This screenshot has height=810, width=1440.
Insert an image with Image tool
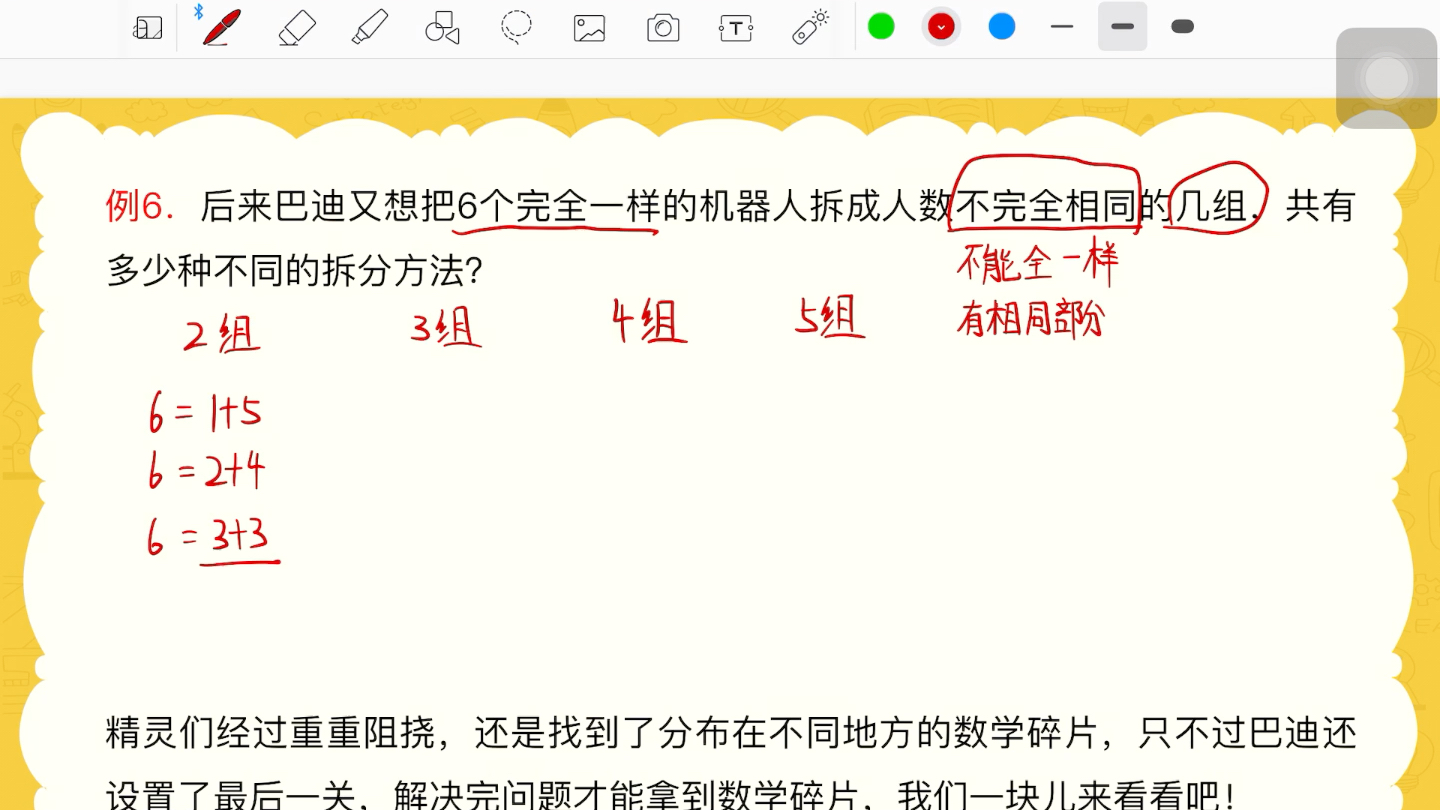pyautogui.click(x=589, y=28)
